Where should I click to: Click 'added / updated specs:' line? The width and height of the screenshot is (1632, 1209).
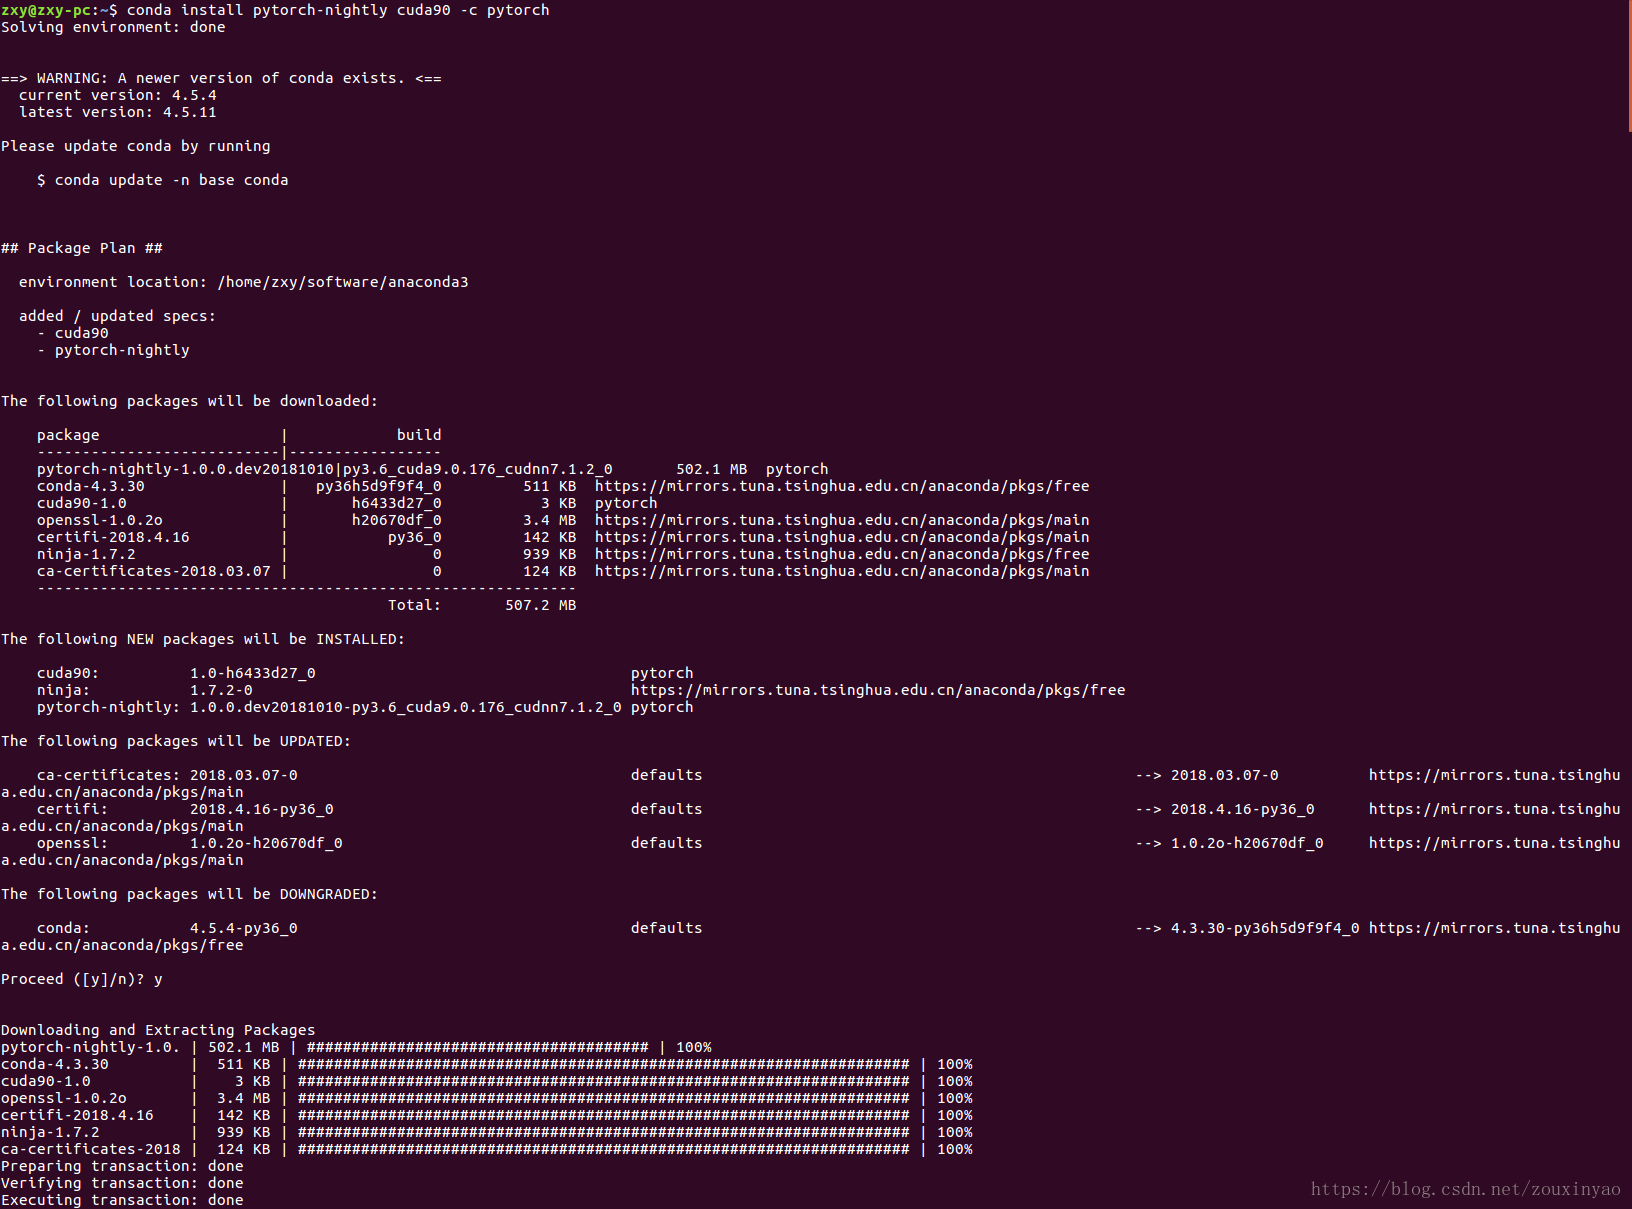click(x=117, y=316)
